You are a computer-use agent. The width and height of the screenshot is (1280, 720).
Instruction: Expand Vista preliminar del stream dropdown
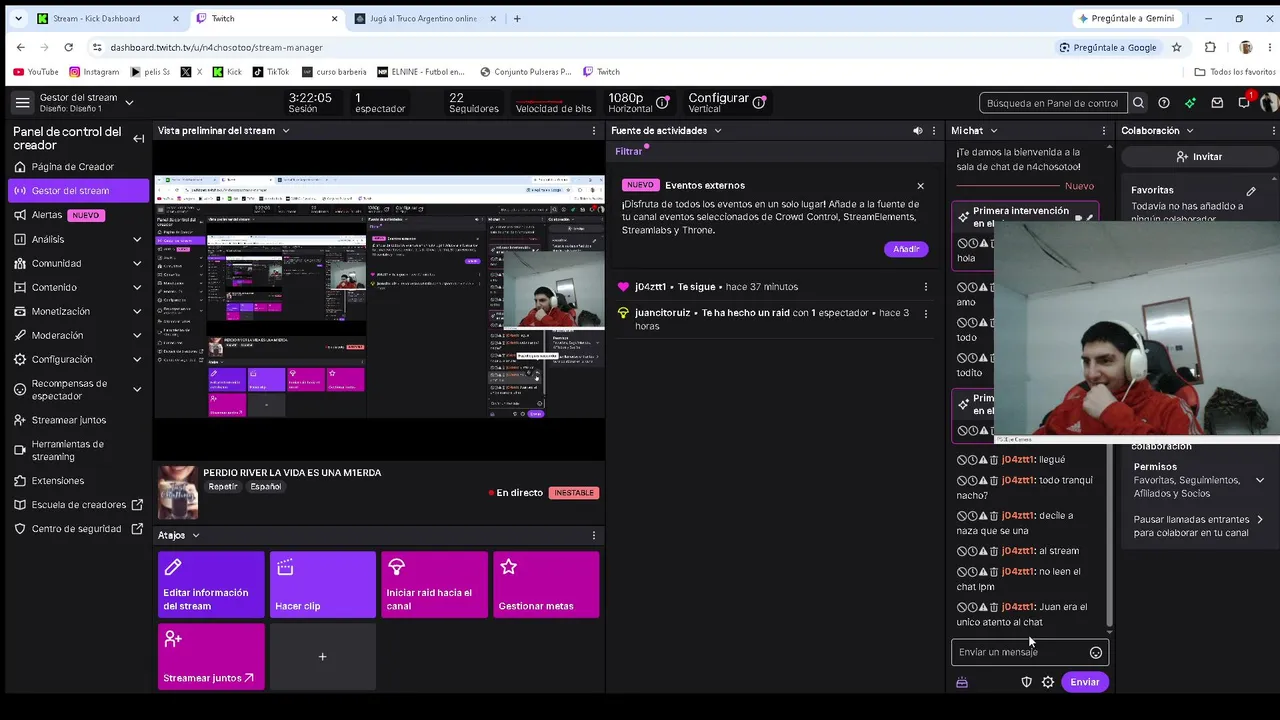tap(285, 131)
